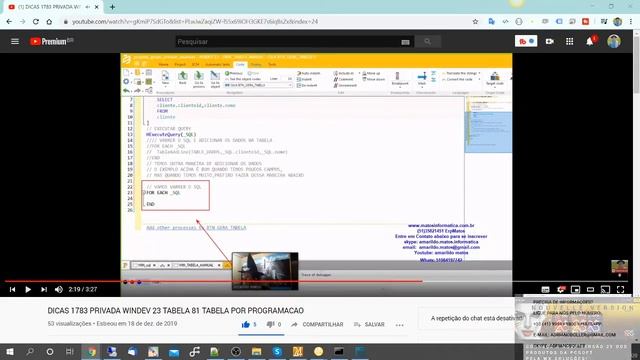Open Task View on the taskbar

70,351
